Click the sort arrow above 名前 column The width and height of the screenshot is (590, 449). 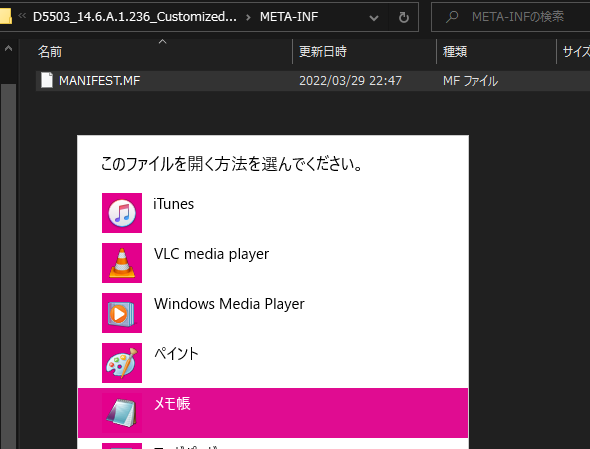point(163,41)
